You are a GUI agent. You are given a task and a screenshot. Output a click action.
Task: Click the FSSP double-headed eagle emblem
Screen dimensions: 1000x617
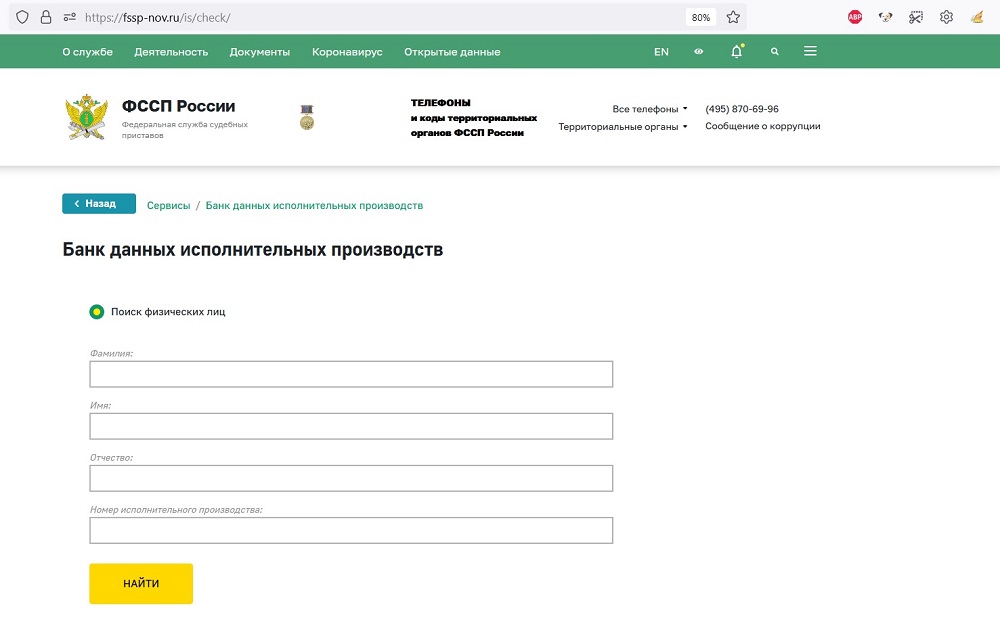click(x=86, y=119)
